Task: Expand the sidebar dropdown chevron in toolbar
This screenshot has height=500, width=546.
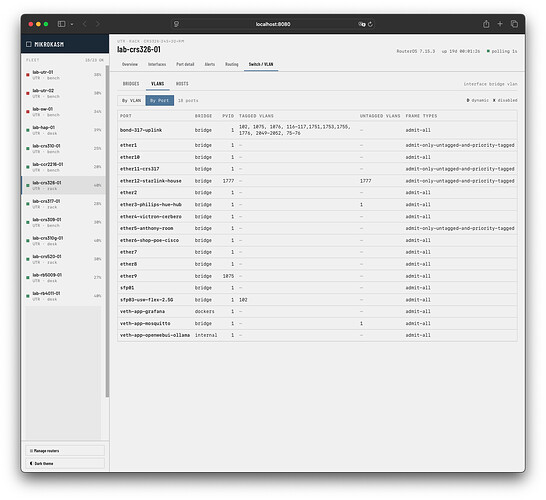Action: tap(72, 24)
